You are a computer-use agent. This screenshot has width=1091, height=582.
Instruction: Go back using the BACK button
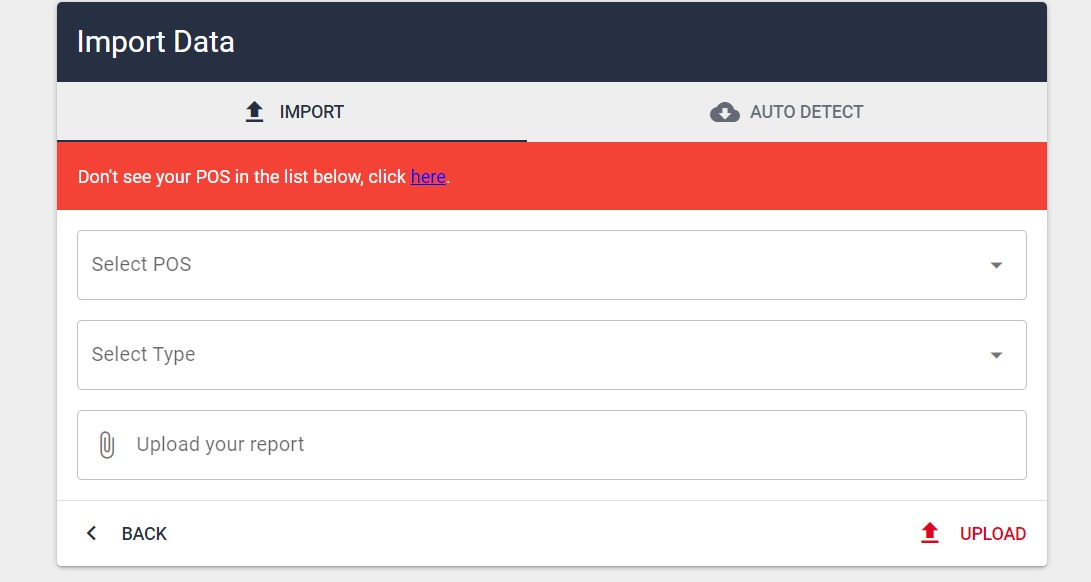[x=126, y=534]
